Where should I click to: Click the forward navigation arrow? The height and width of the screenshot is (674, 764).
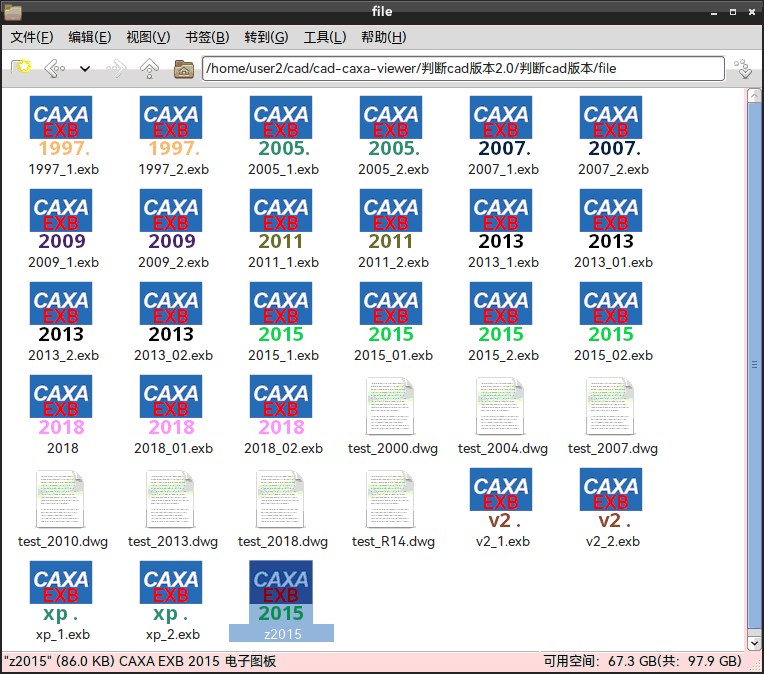click(116, 68)
